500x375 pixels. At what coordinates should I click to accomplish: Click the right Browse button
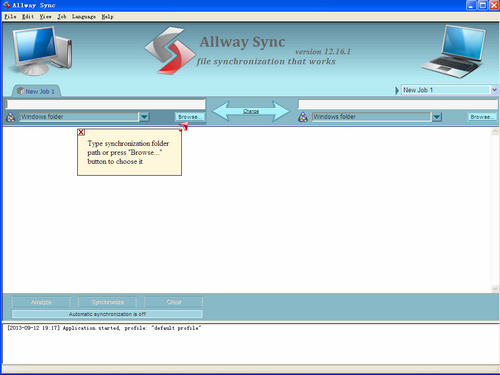(x=482, y=117)
